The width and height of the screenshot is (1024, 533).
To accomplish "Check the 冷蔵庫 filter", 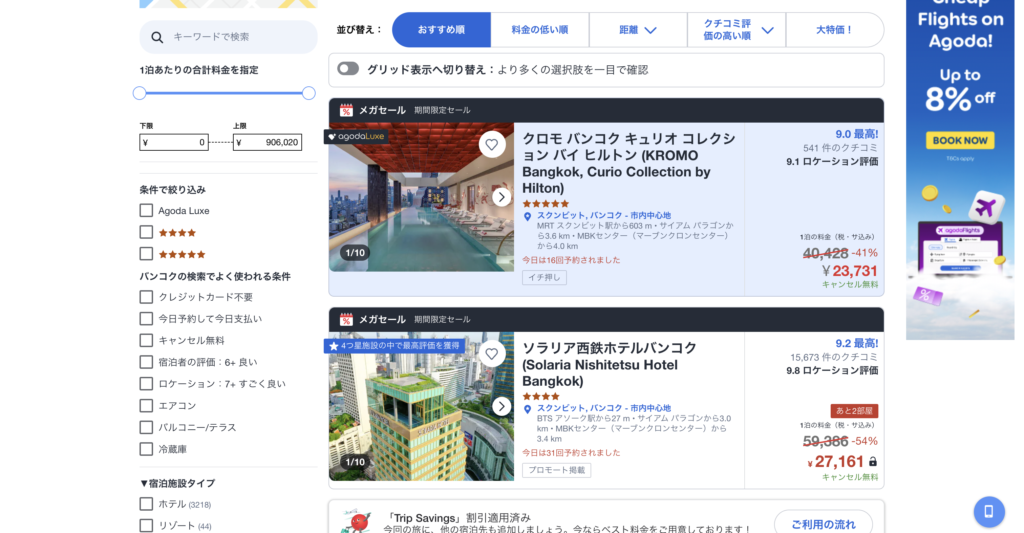I will (146, 449).
